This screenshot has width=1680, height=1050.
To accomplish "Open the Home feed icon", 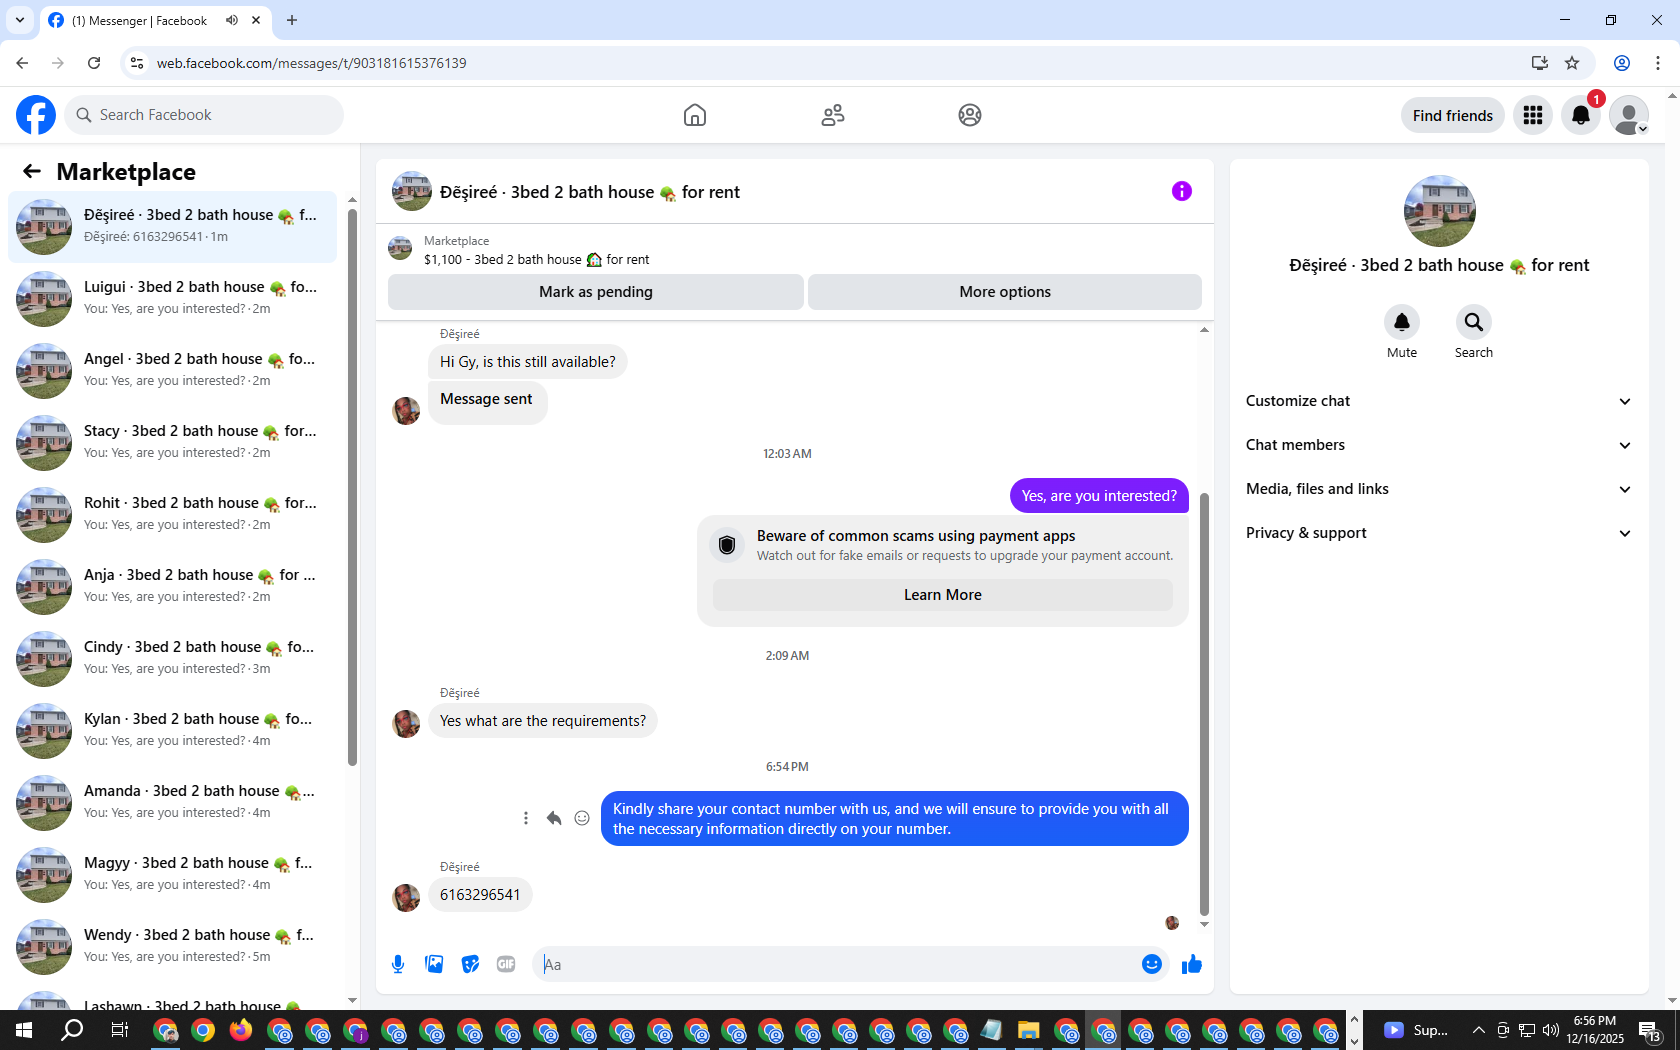I will [695, 115].
